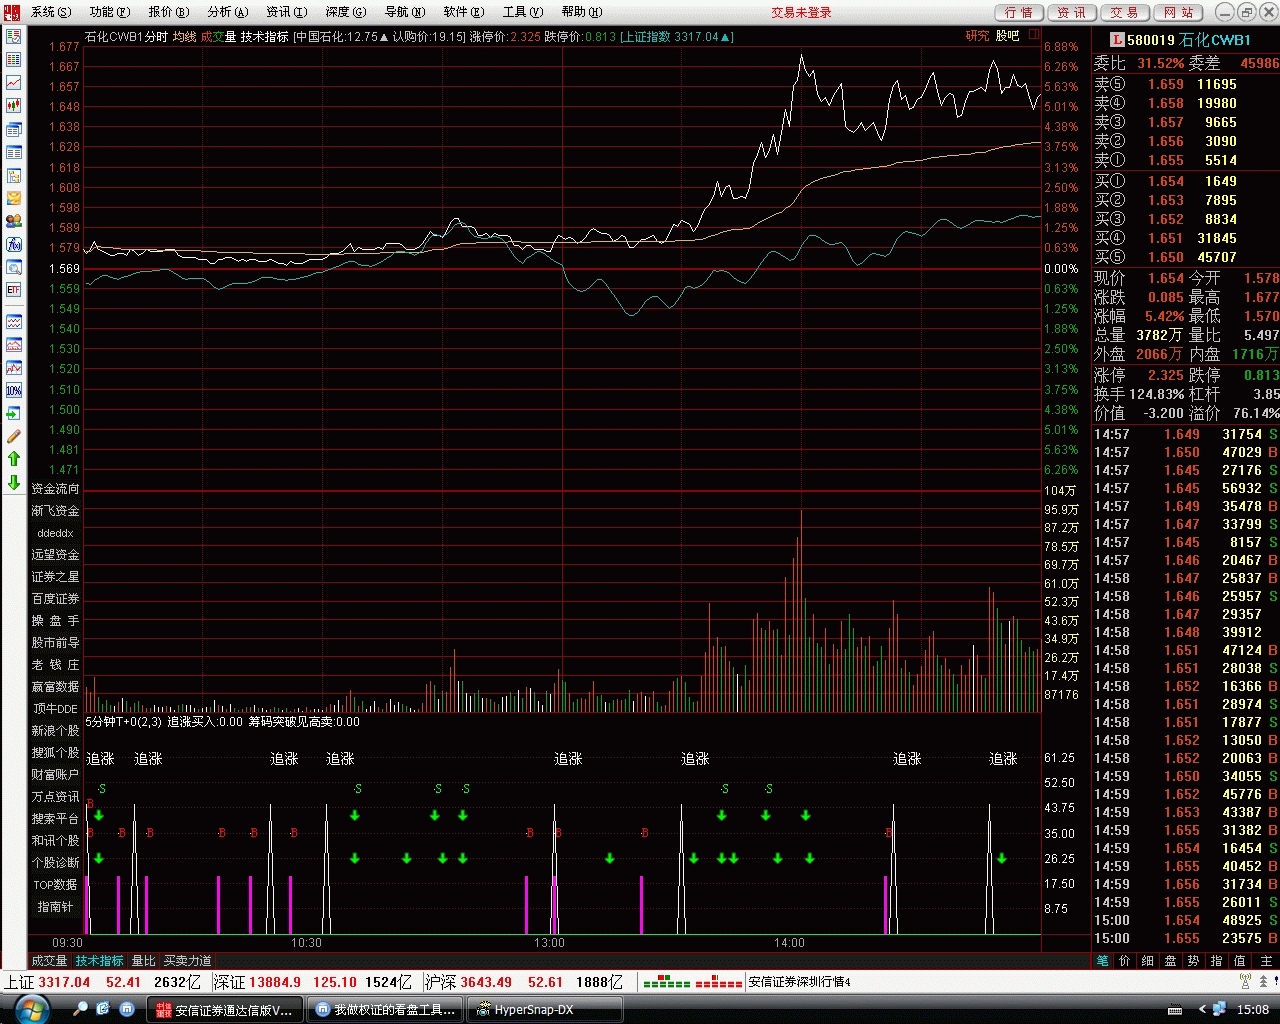Image resolution: width=1280 pixels, height=1024 pixels.
Task: Click the 行情 button at top right
Action: click(1019, 12)
